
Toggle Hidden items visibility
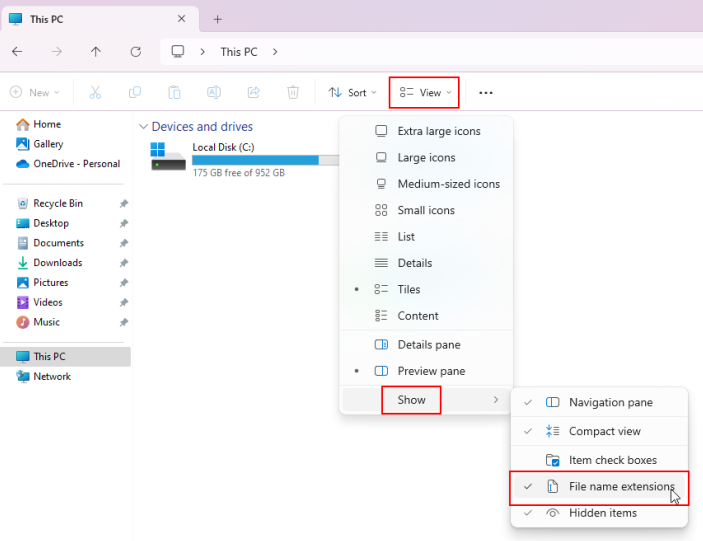click(602, 513)
